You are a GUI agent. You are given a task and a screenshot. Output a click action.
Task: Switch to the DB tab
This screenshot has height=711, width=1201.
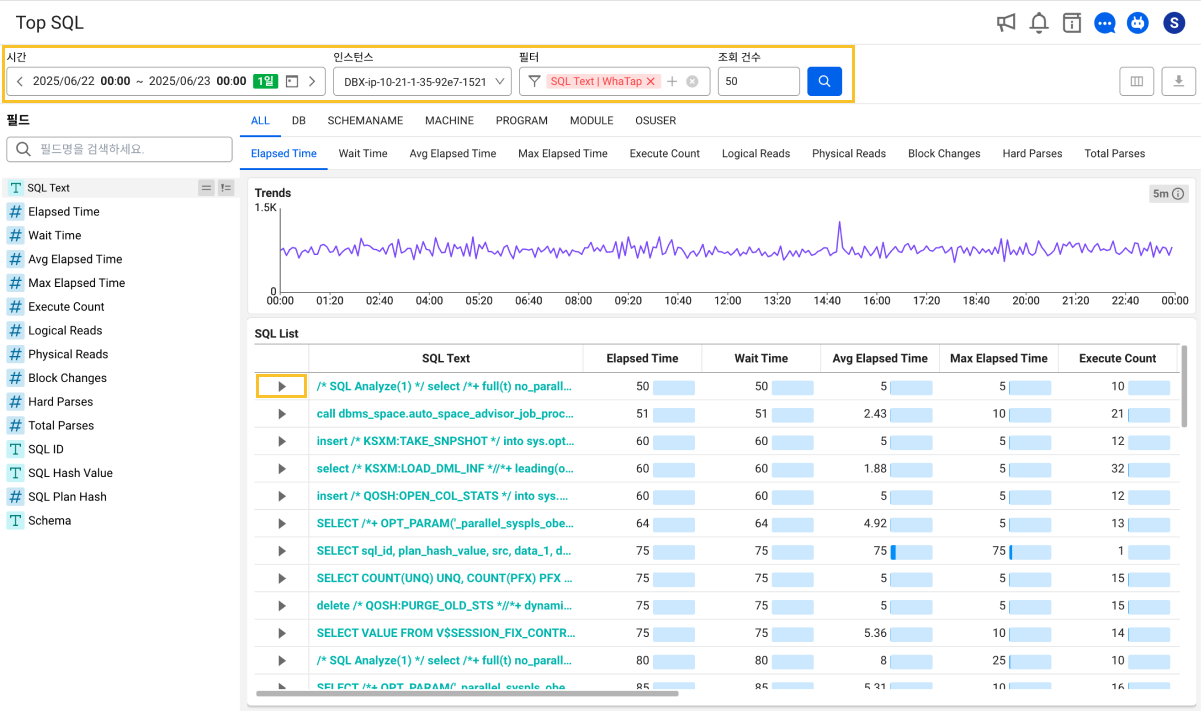coord(299,120)
